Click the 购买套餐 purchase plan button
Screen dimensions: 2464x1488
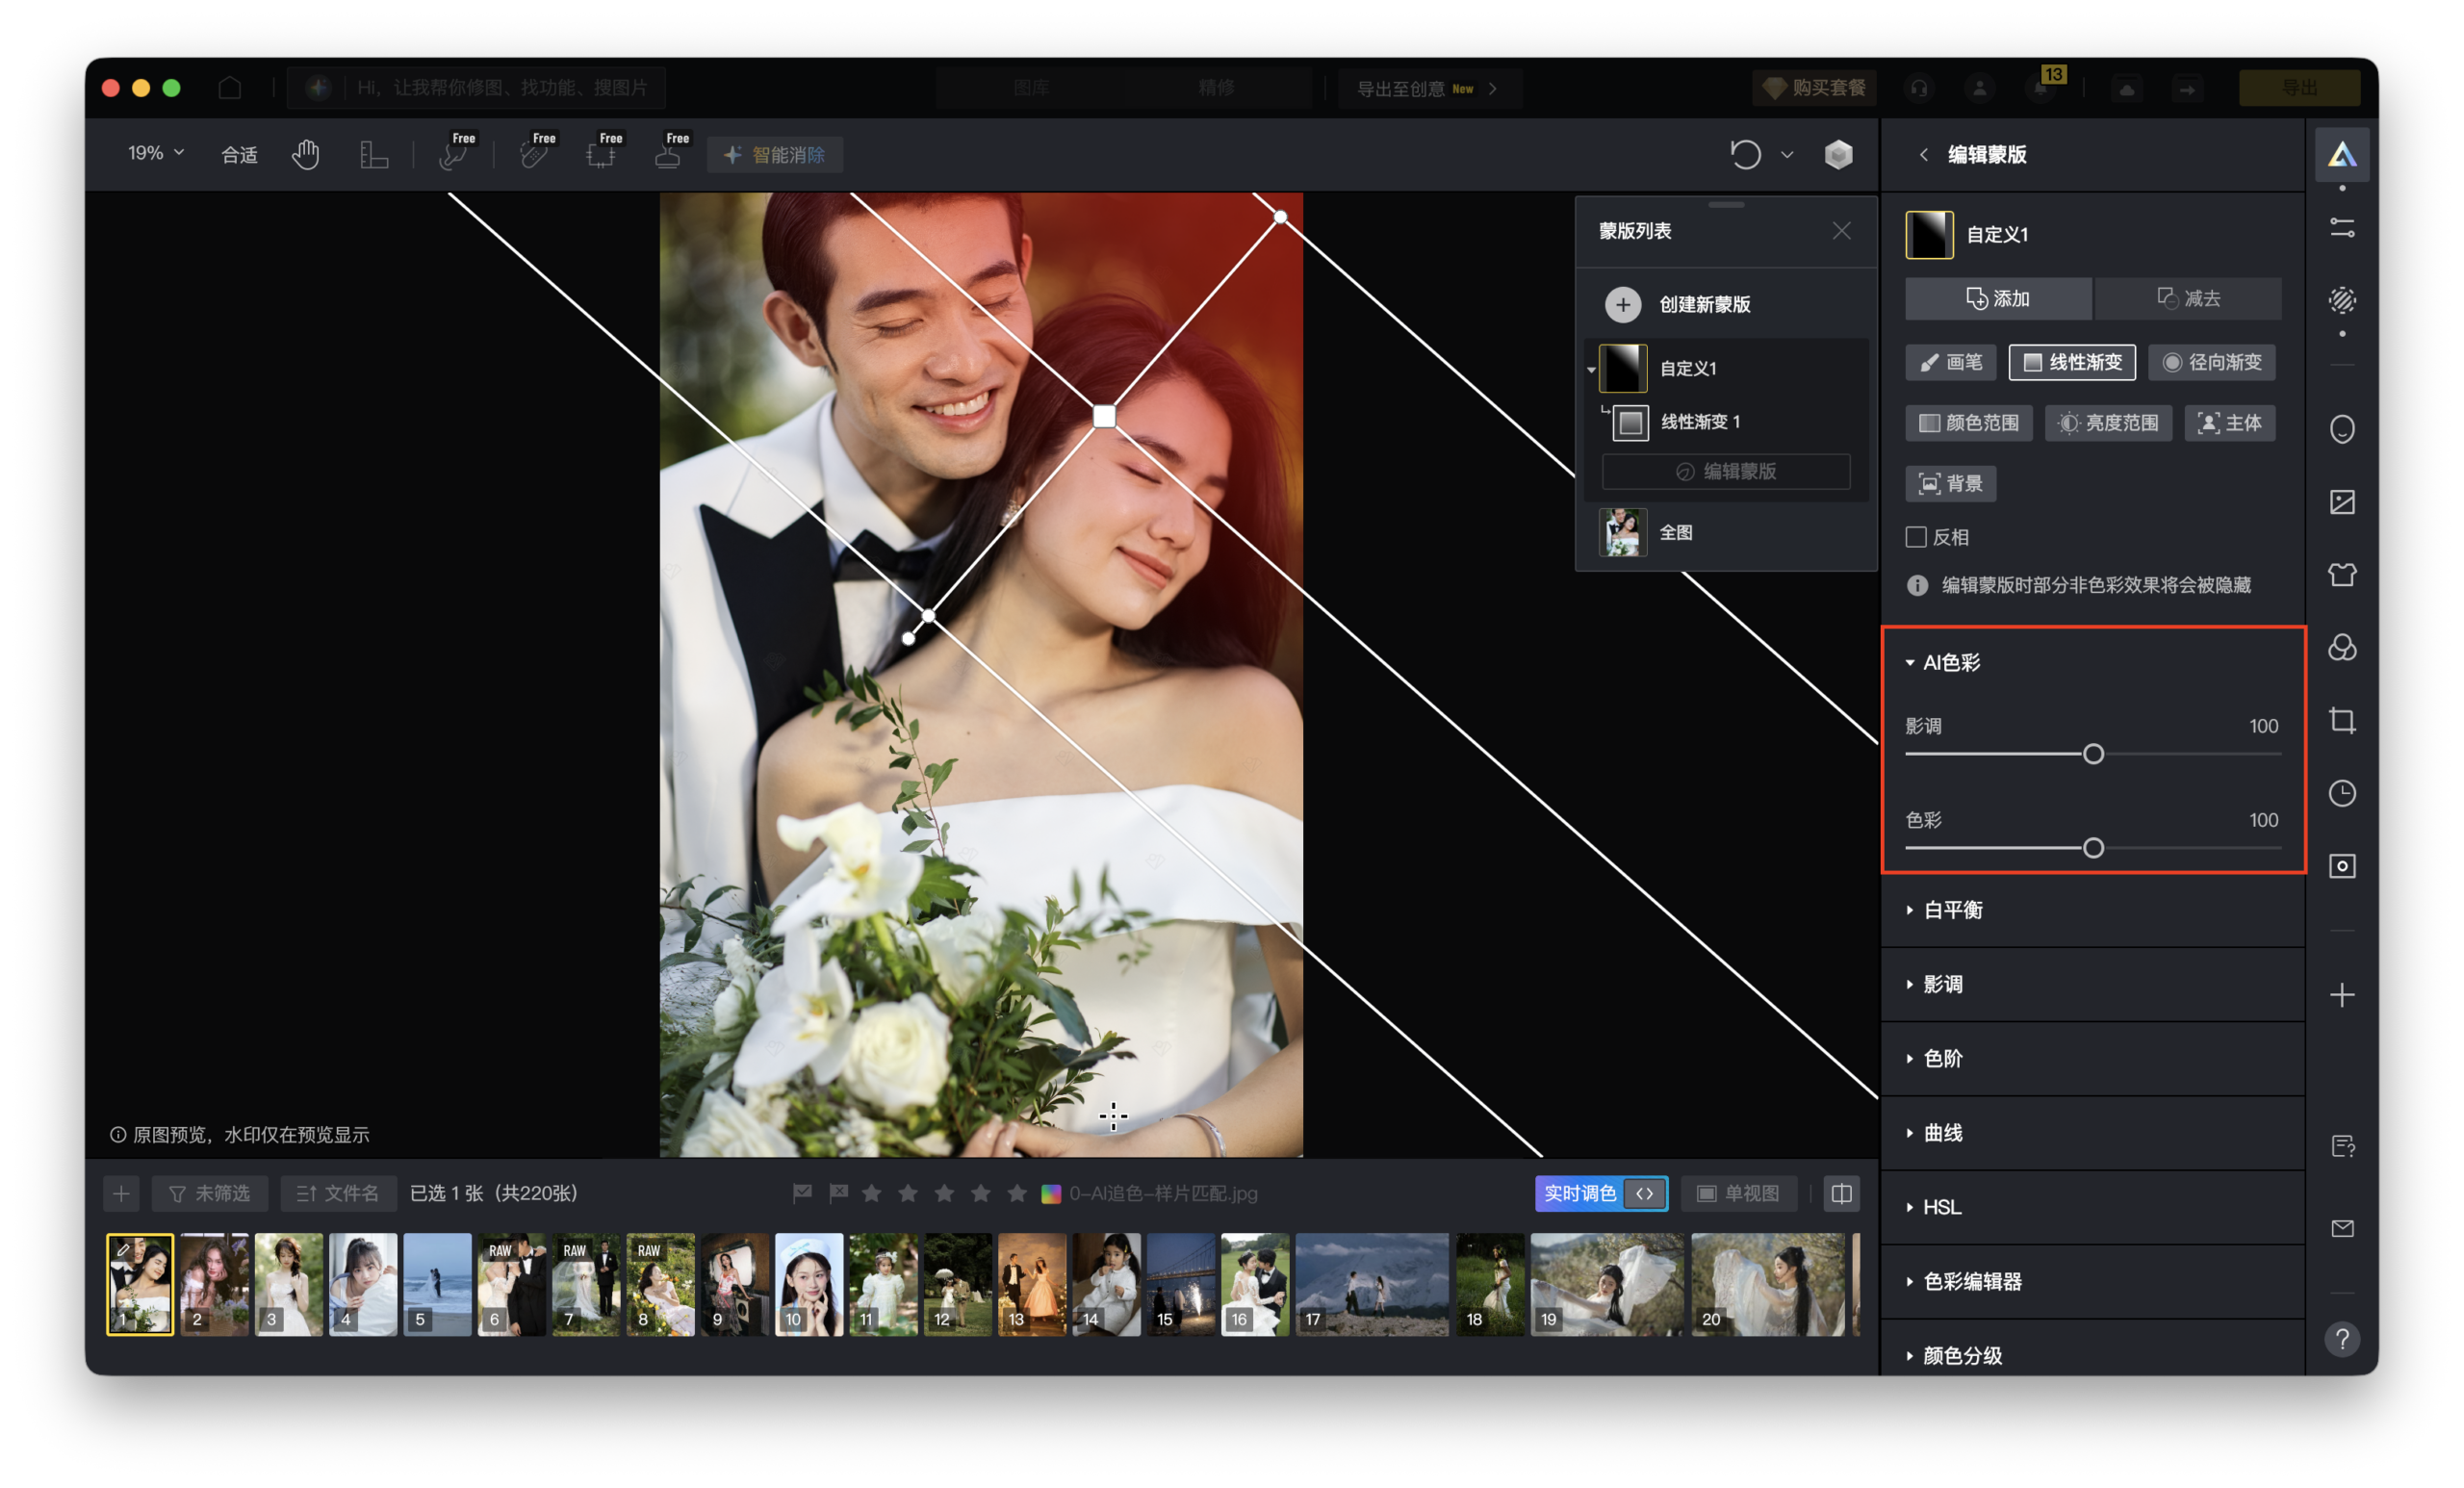(1814, 88)
